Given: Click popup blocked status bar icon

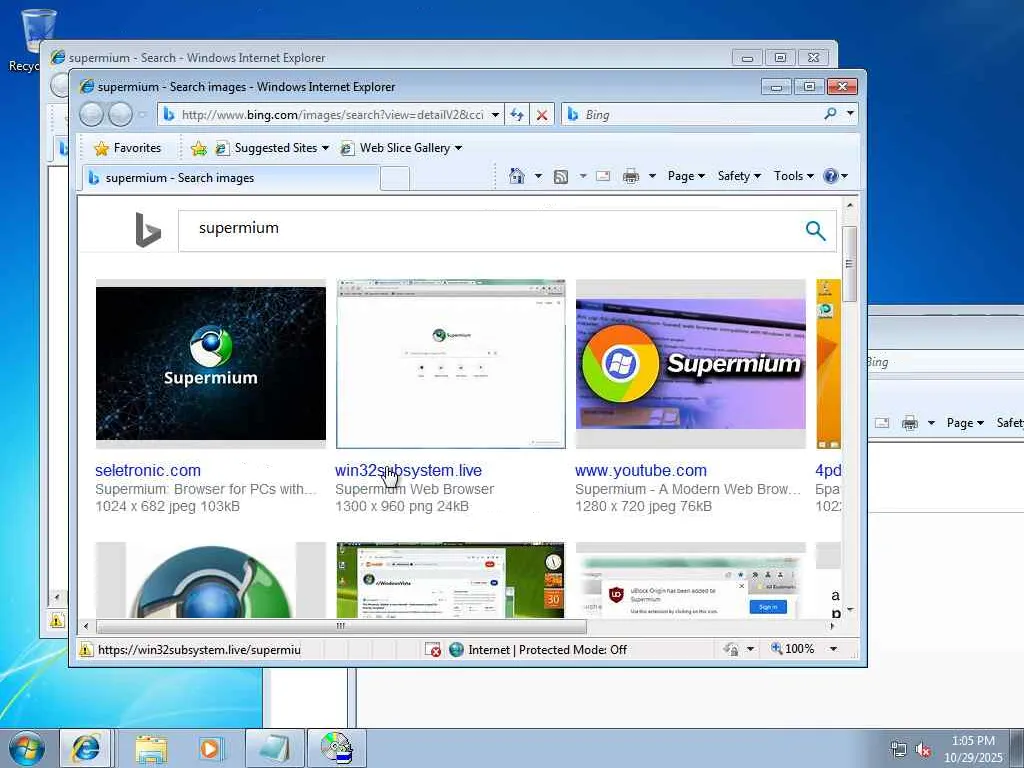Looking at the screenshot, I should tap(432, 650).
